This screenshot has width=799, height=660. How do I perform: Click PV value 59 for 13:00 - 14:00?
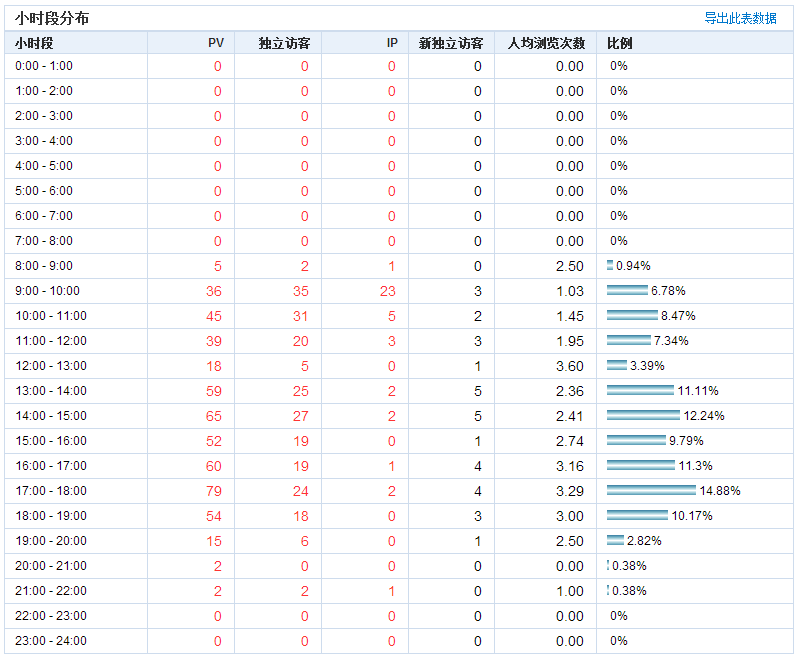pyautogui.click(x=214, y=391)
